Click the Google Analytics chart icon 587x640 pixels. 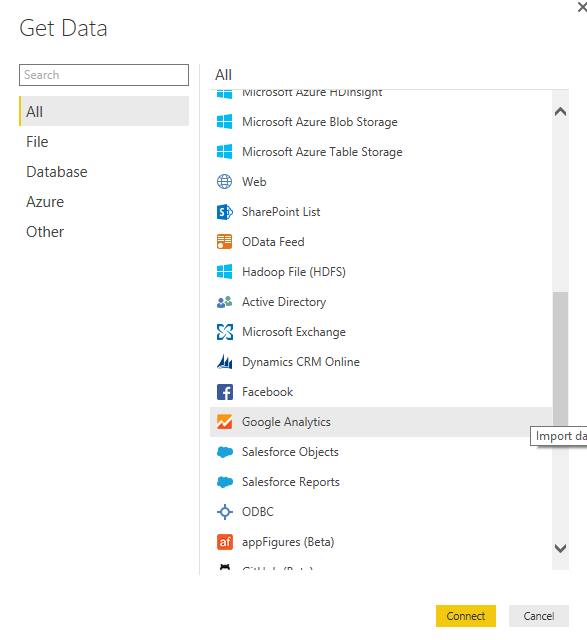click(x=225, y=422)
